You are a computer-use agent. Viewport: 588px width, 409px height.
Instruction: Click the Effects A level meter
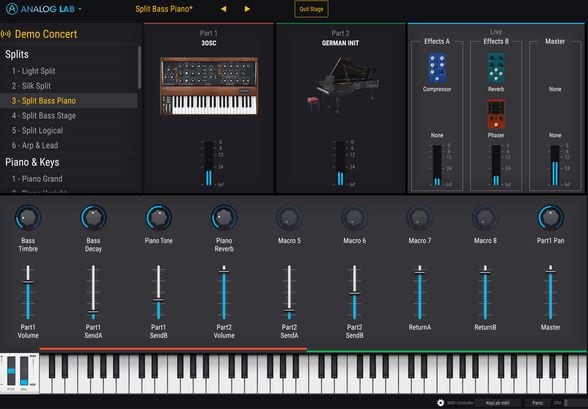(437, 165)
